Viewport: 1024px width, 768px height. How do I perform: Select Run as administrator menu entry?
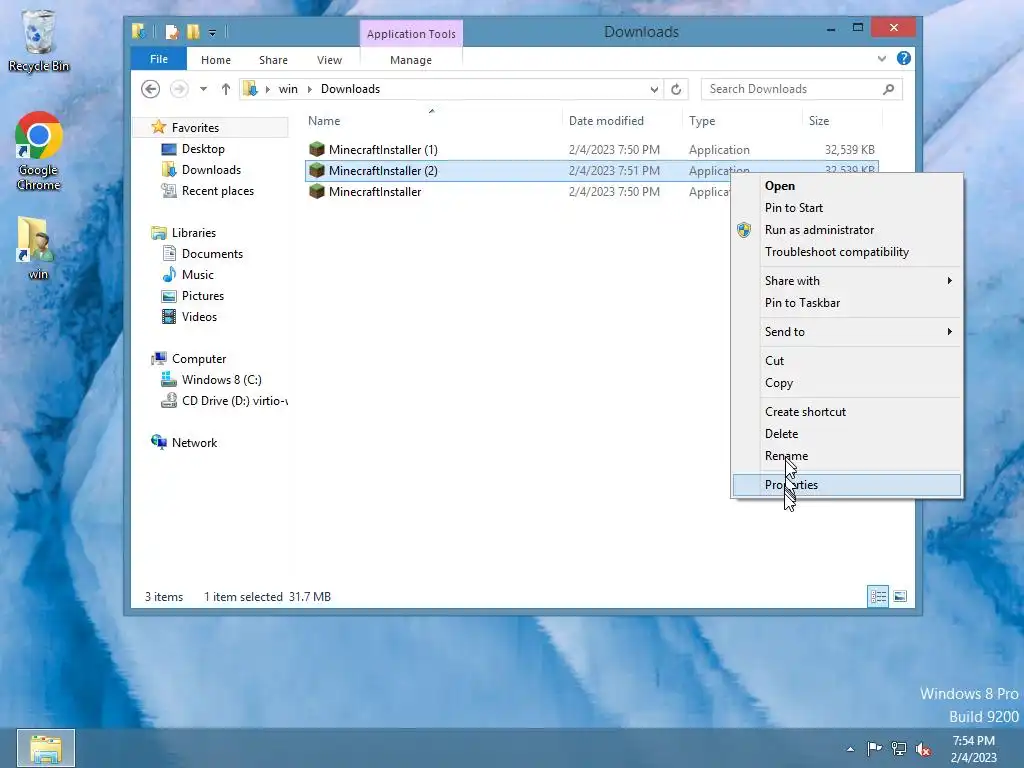(x=847, y=230)
